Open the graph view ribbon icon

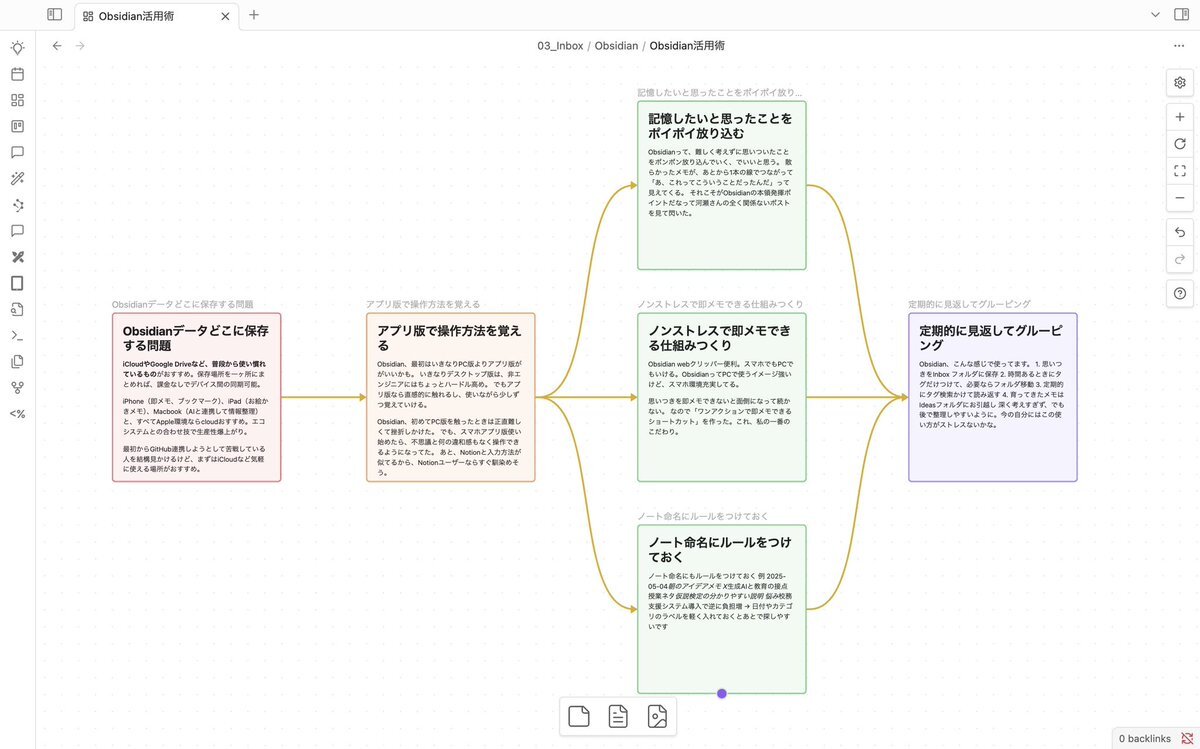17,205
